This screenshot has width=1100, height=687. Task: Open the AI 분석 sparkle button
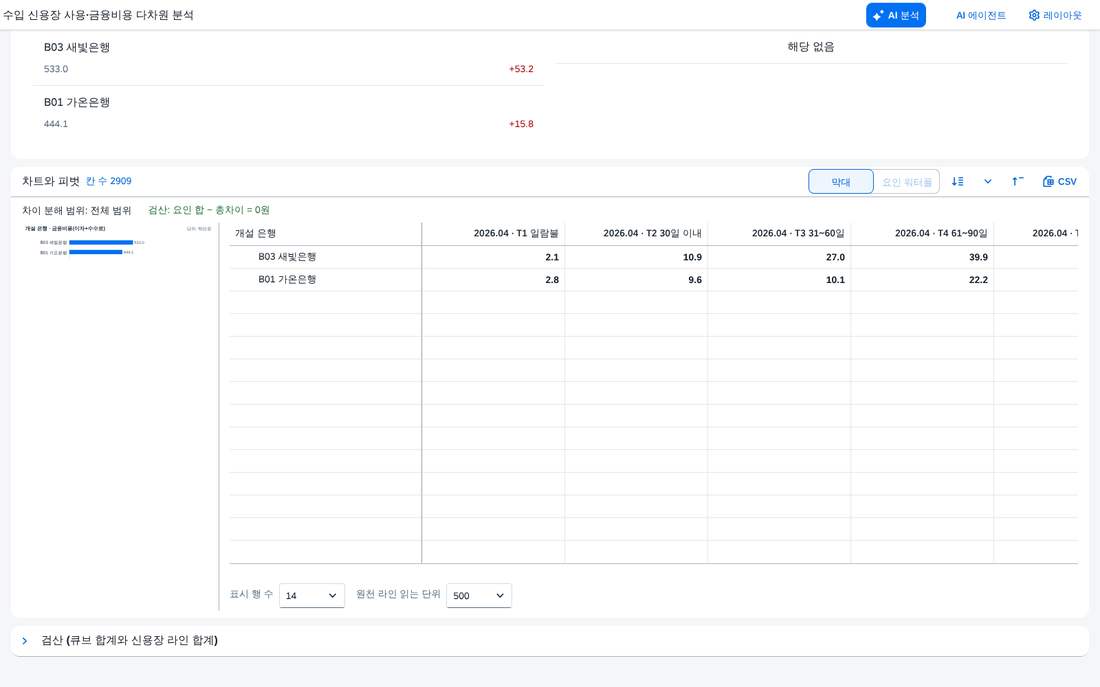click(x=896, y=15)
